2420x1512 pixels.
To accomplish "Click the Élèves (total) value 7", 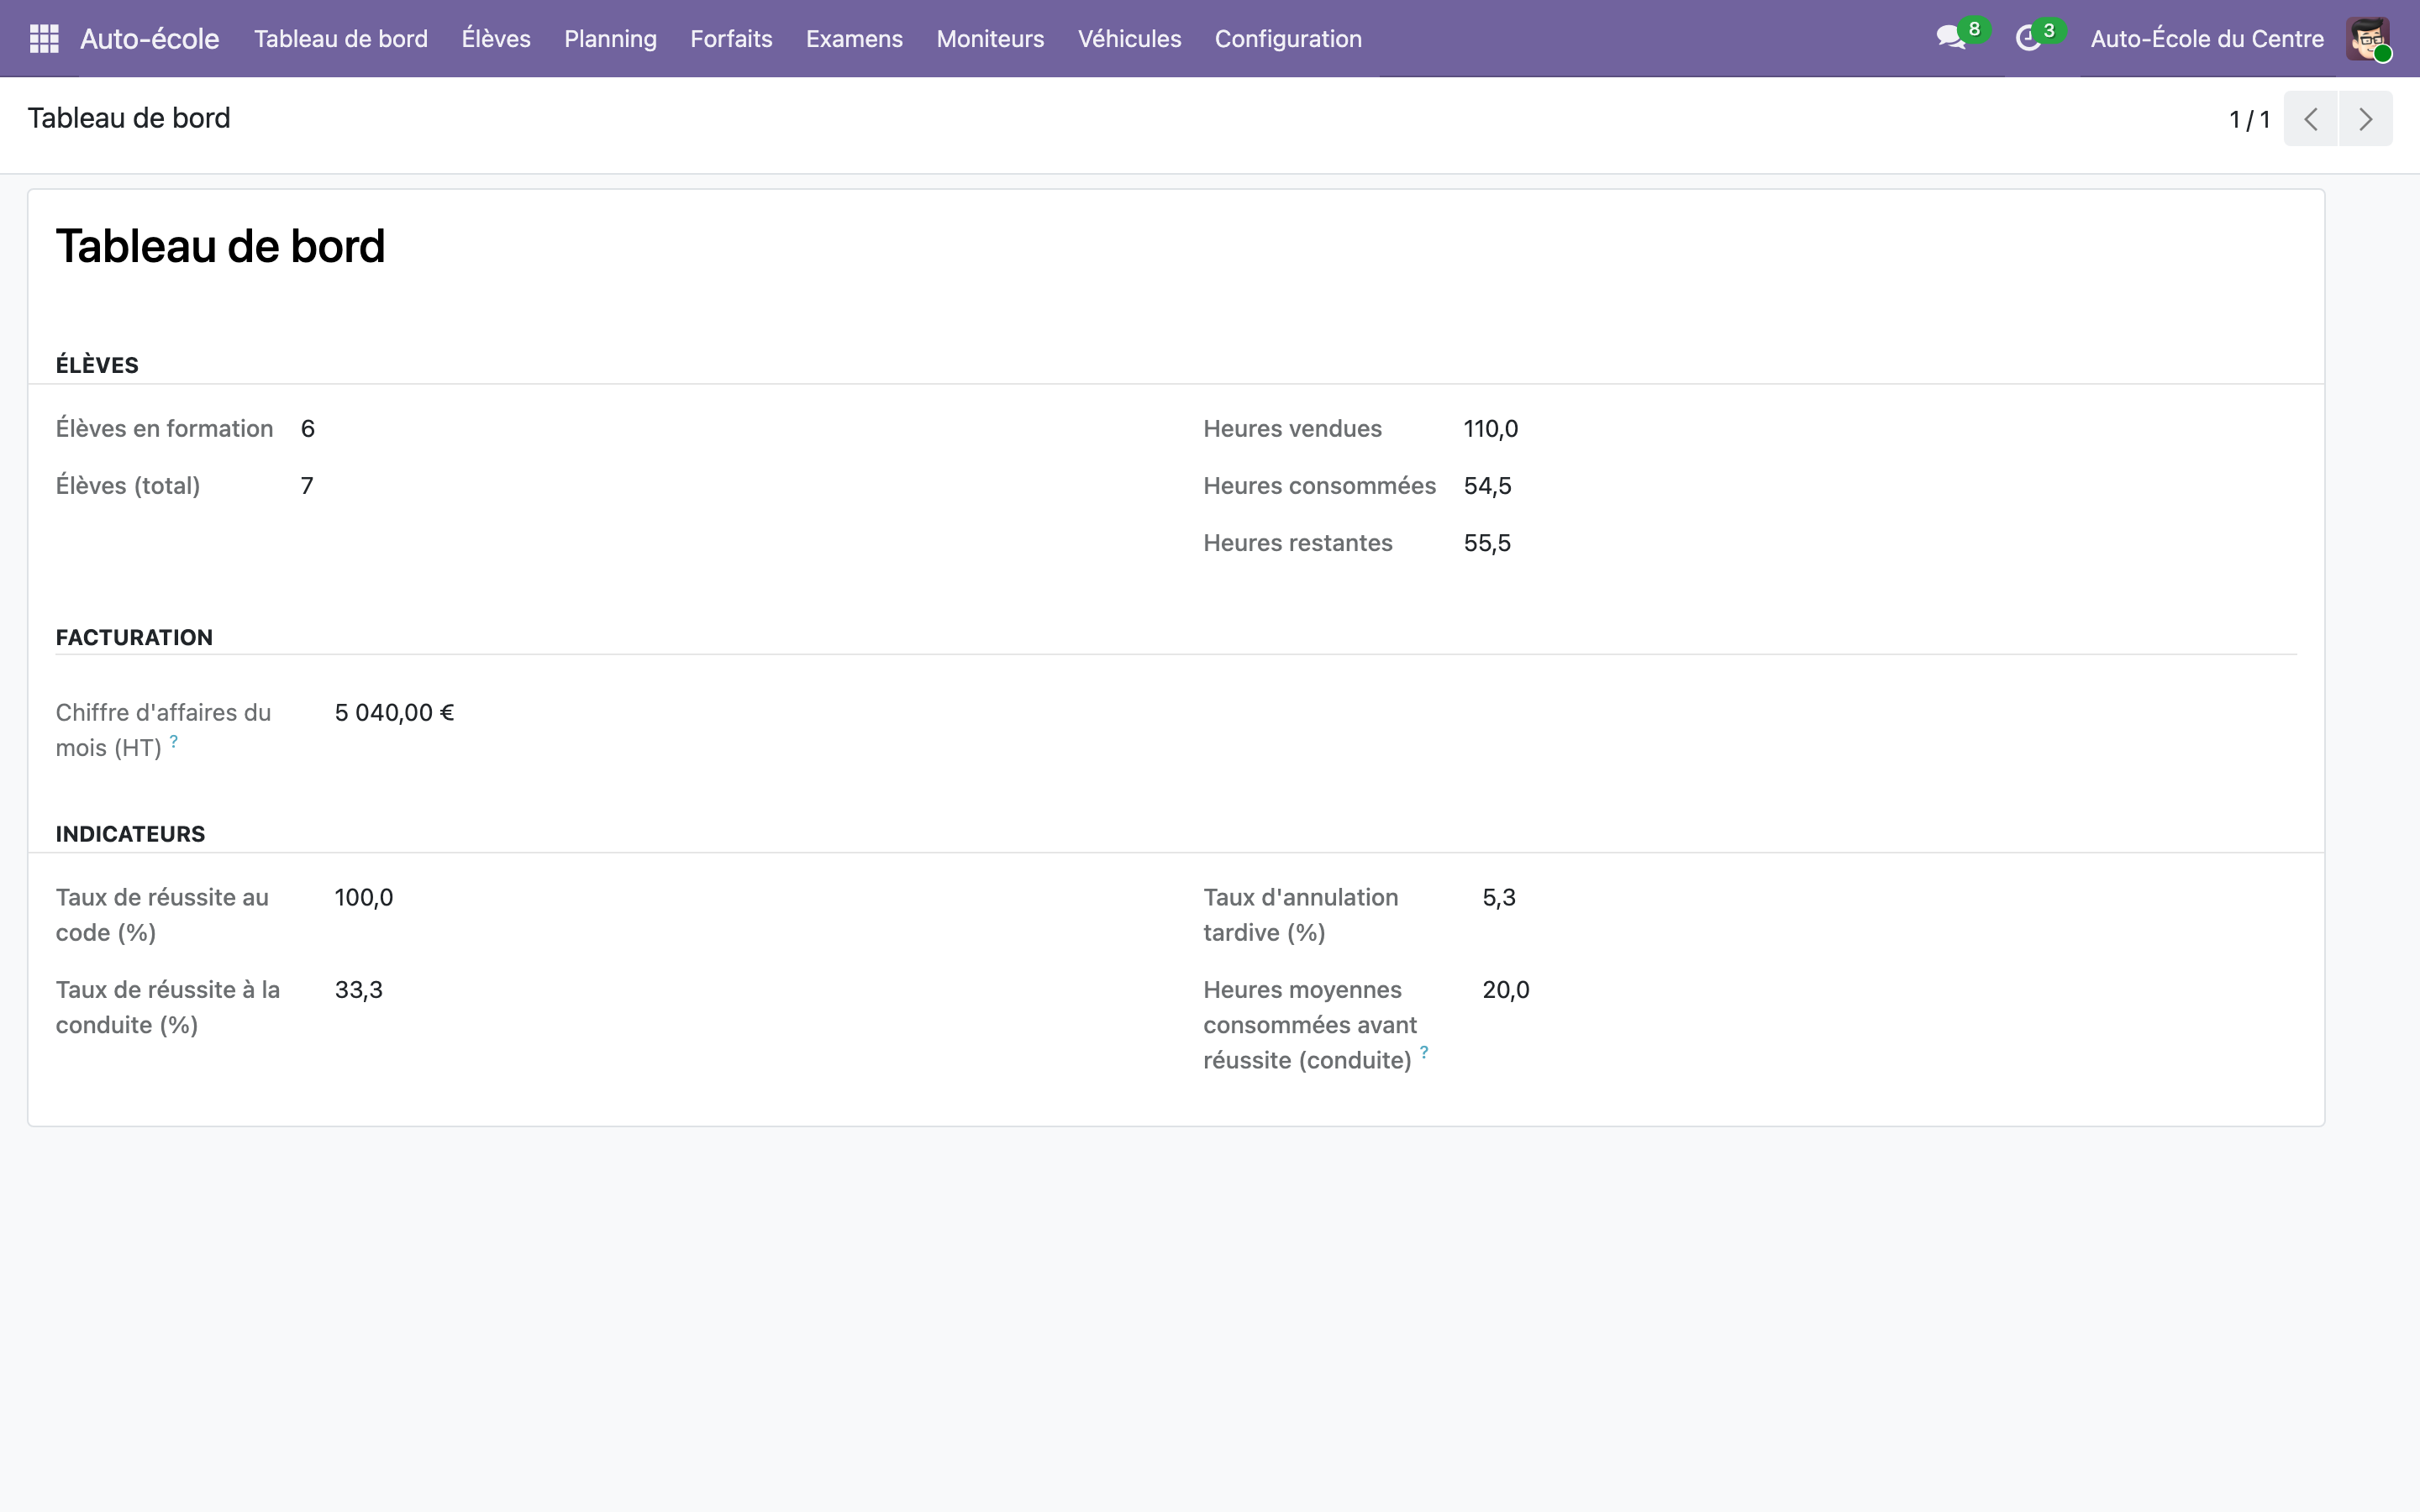I will (307, 486).
